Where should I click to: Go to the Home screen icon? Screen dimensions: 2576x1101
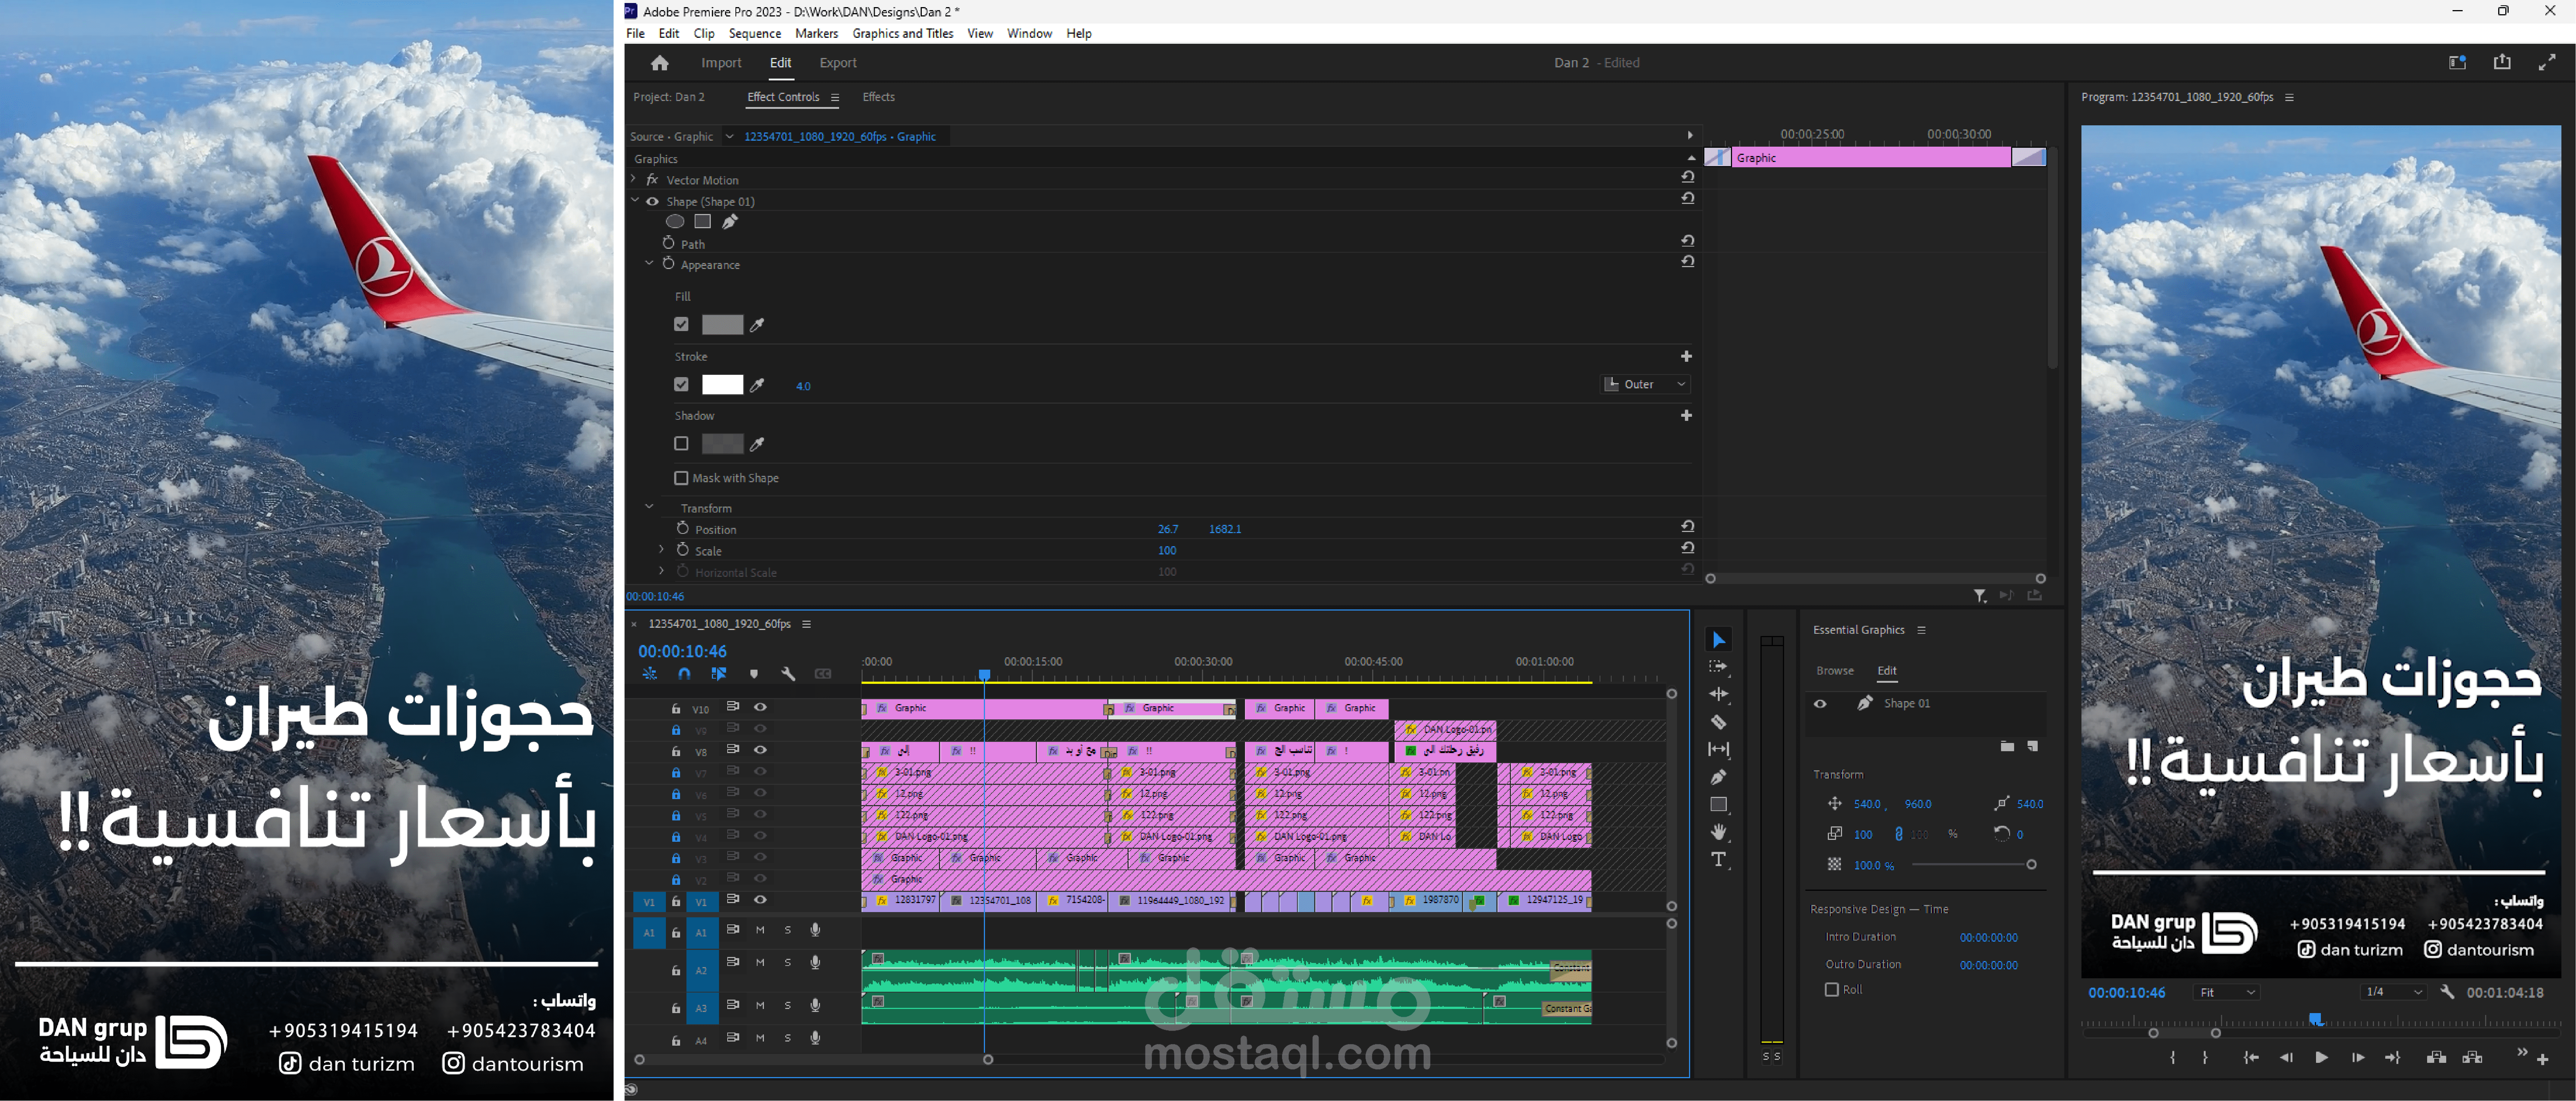click(x=659, y=63)
